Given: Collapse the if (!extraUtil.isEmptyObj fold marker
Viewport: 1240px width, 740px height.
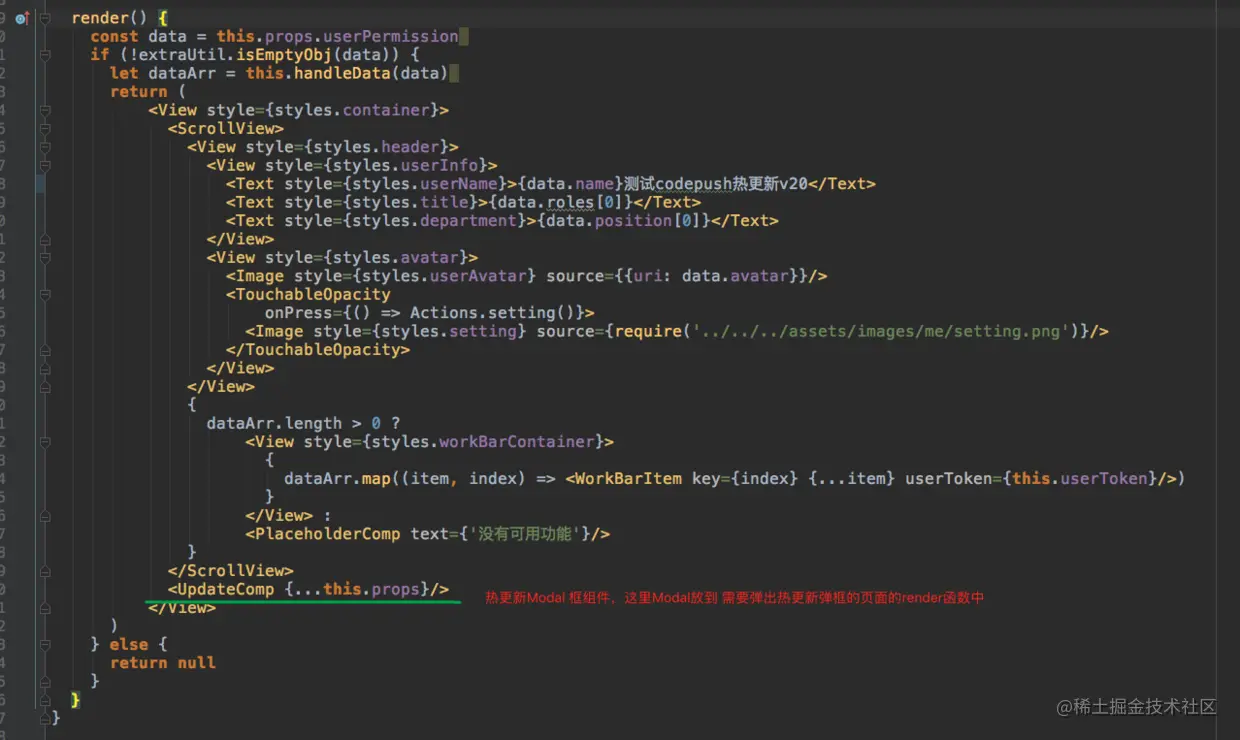Looking at the screenshot, I should click(45, 55).
